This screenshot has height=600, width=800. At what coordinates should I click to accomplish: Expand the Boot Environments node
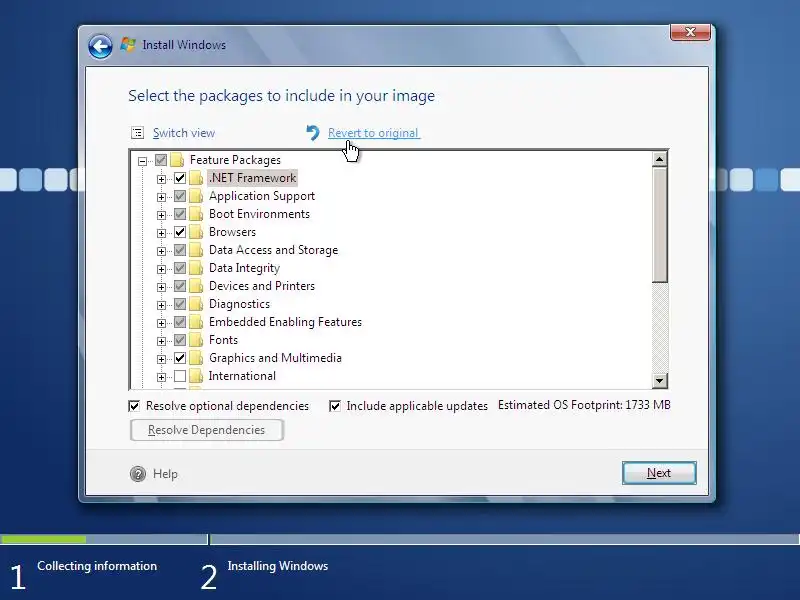tap(161, 215)
